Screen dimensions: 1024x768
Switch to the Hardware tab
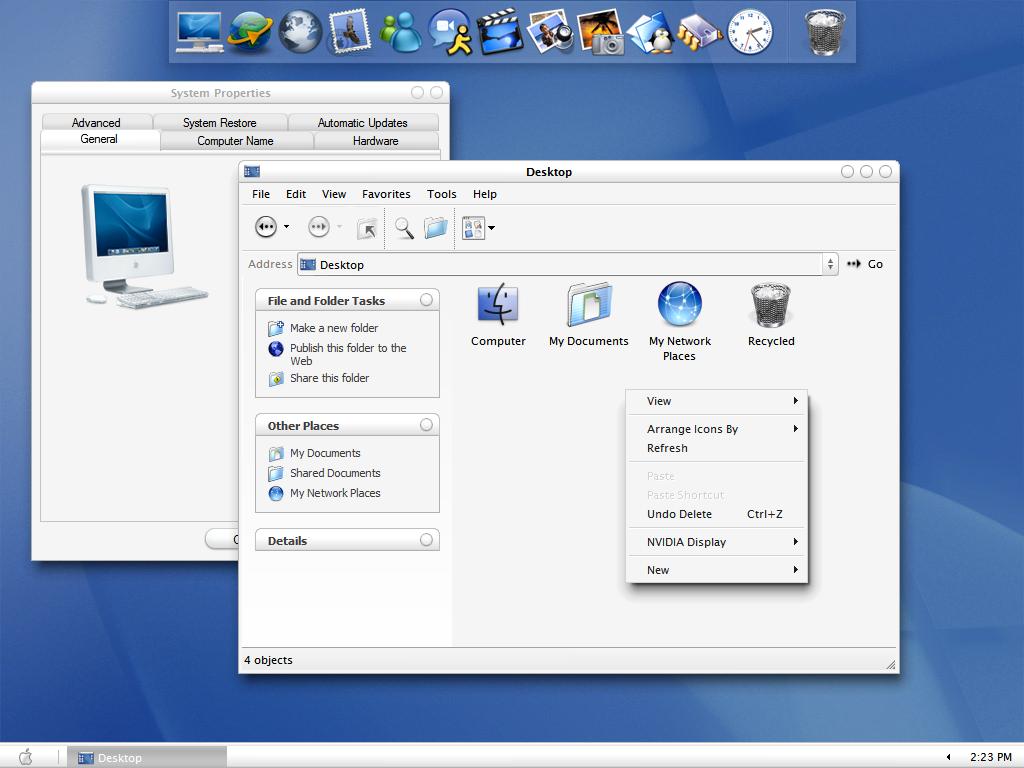tap(376, 140)
